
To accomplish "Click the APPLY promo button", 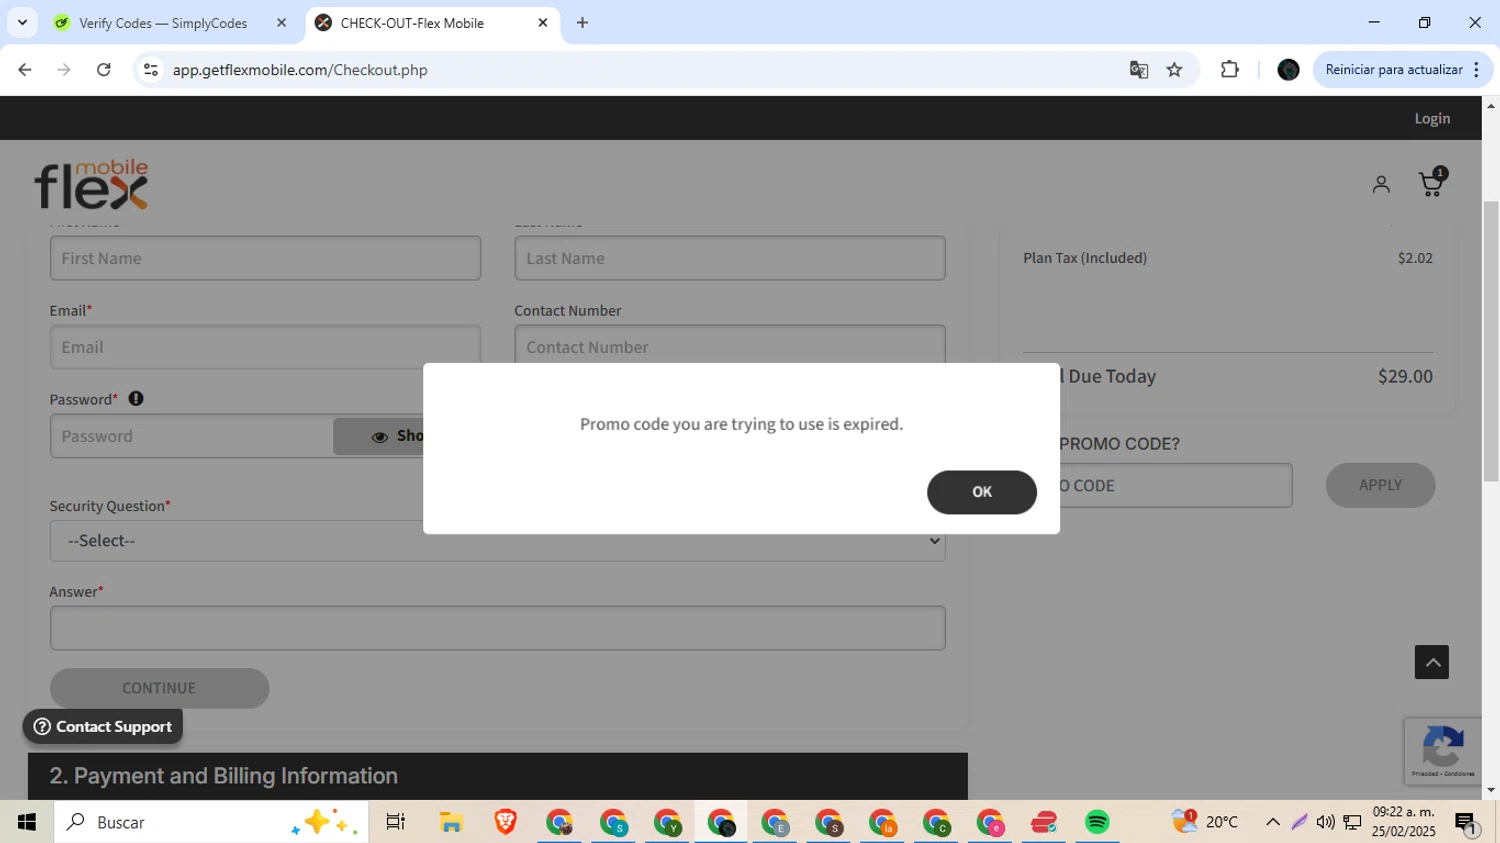I will coord(1380,485).
